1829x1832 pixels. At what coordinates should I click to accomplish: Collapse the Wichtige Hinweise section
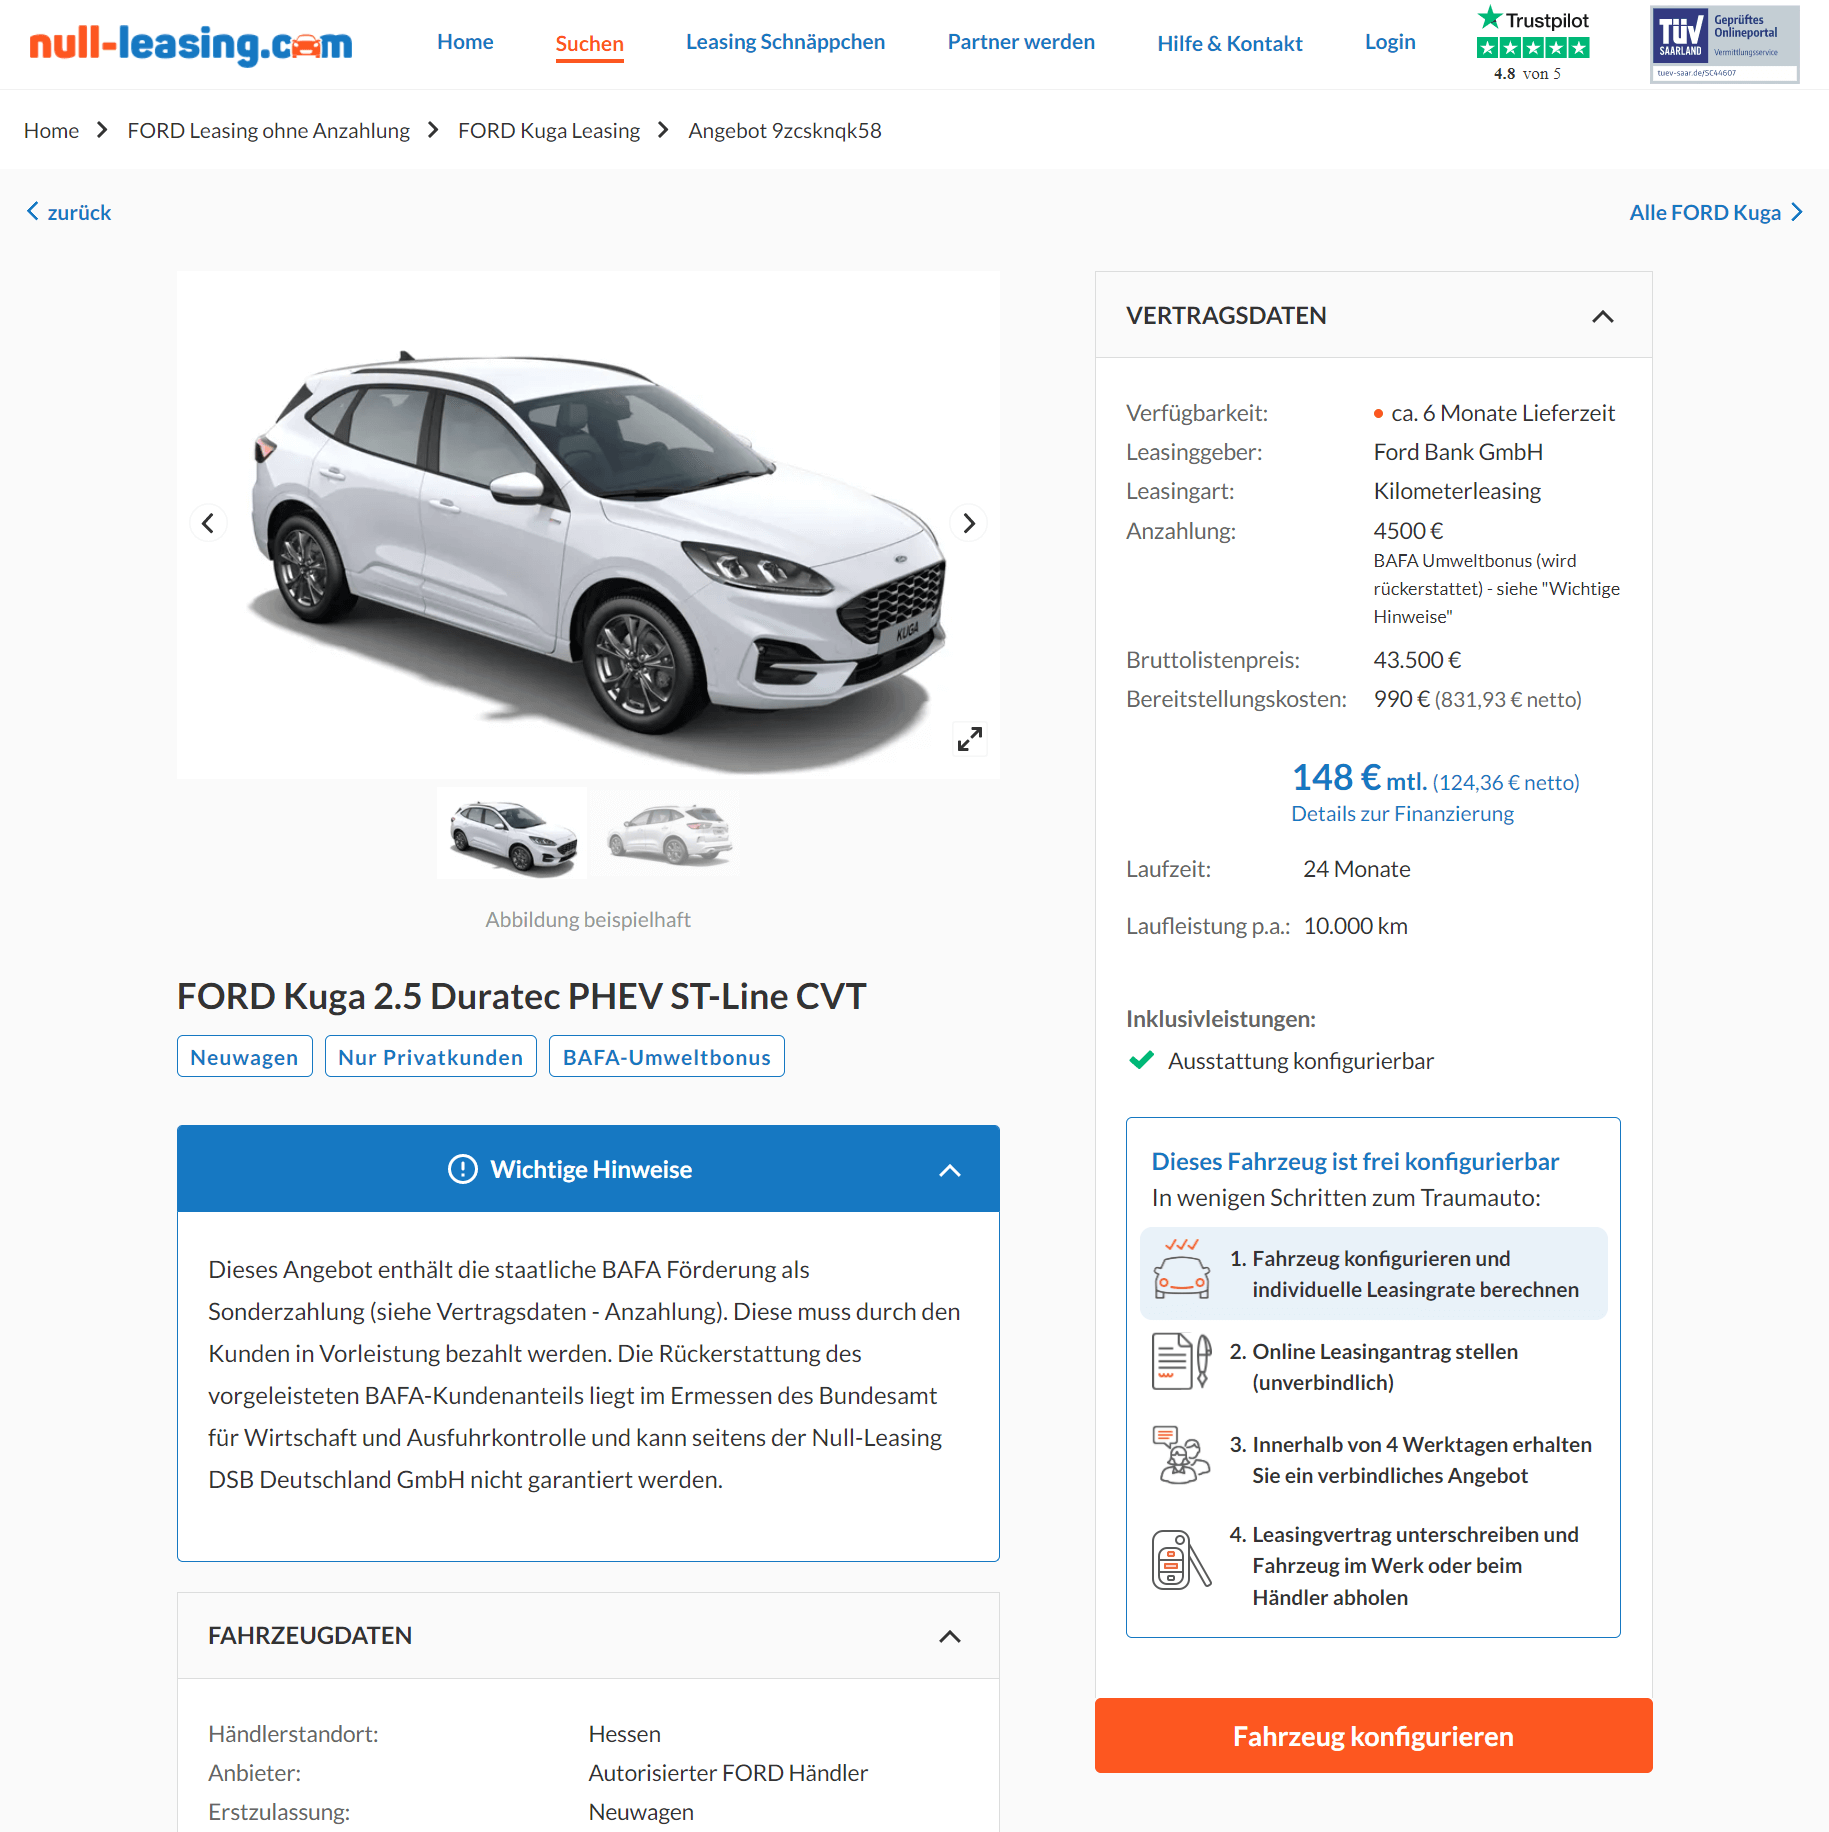pyautogui.click(x=949, y=1170)
